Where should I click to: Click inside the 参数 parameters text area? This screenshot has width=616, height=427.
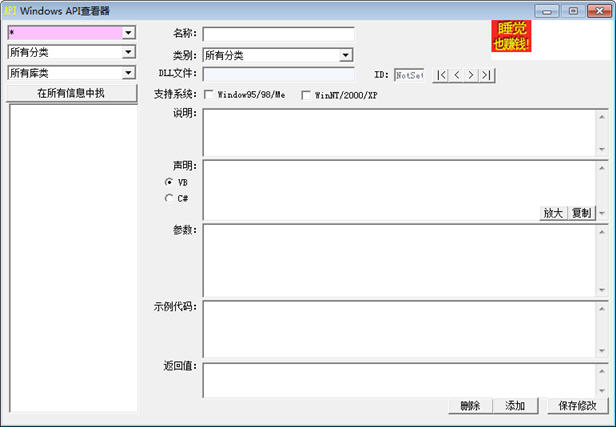point(400,260)
